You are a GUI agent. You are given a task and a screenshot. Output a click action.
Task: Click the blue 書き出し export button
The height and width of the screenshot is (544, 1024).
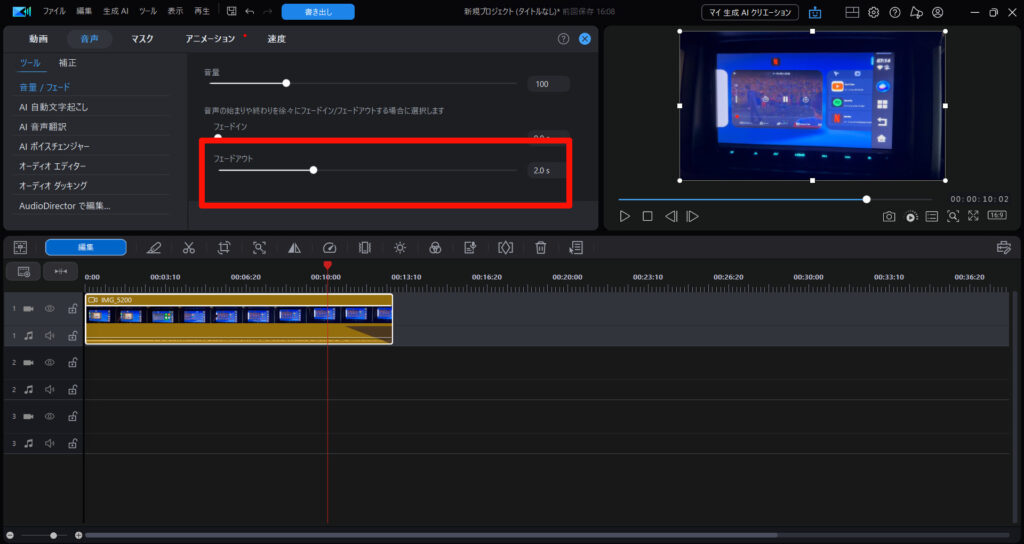[x=318, y=12]
